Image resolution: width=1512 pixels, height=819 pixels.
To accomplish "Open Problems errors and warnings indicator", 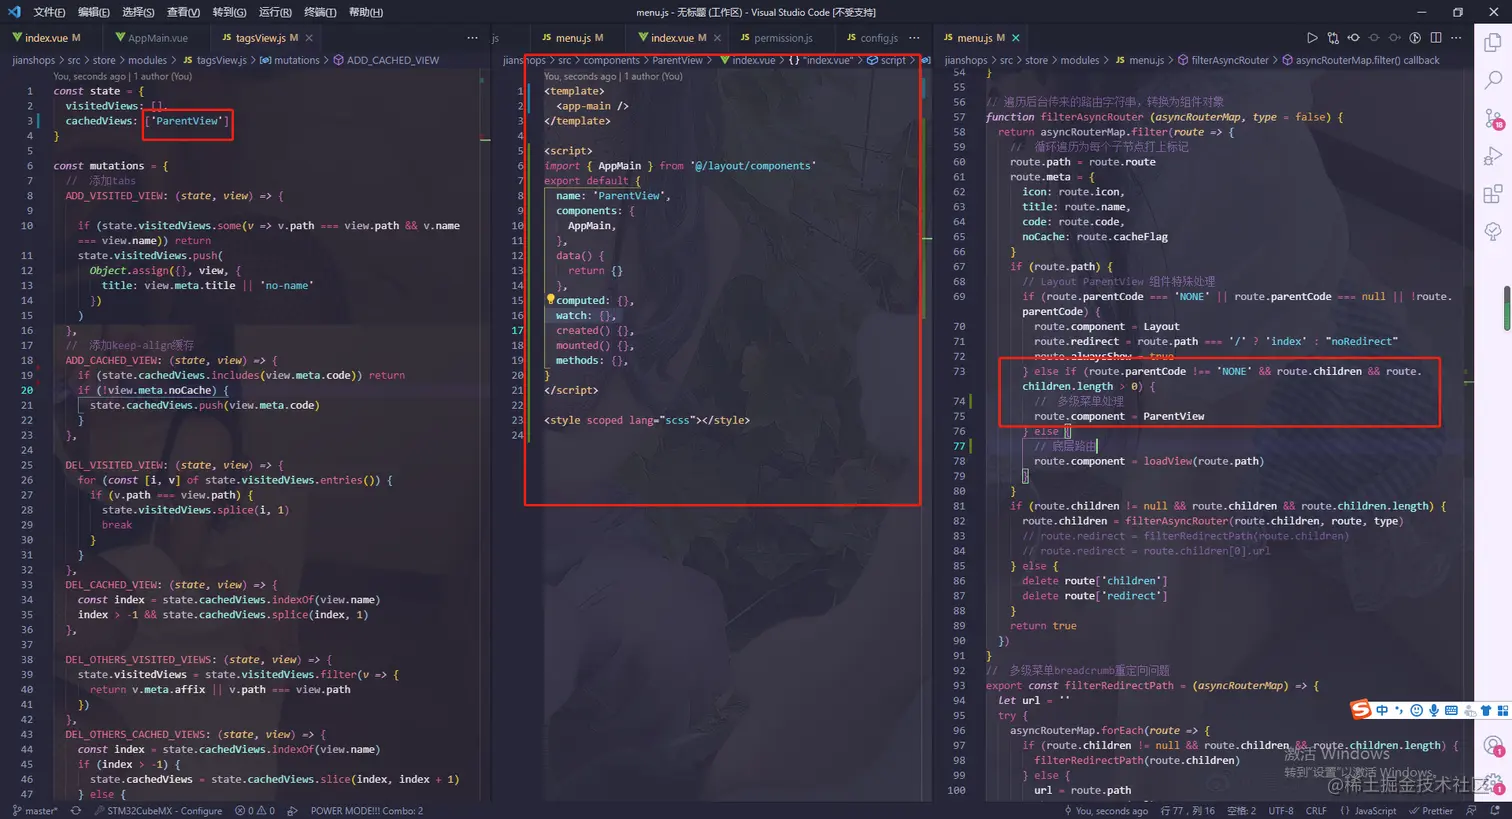I will click(255, 811).
